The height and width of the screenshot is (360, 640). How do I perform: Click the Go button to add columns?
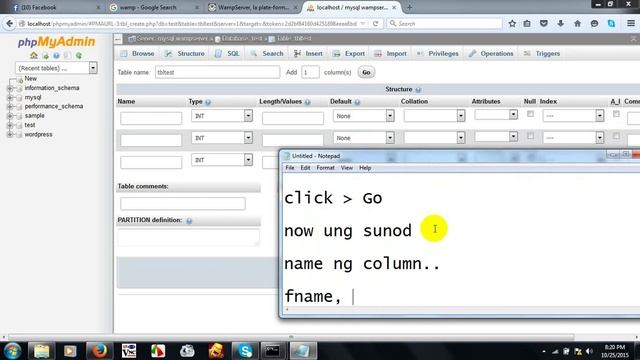(366, 72)
